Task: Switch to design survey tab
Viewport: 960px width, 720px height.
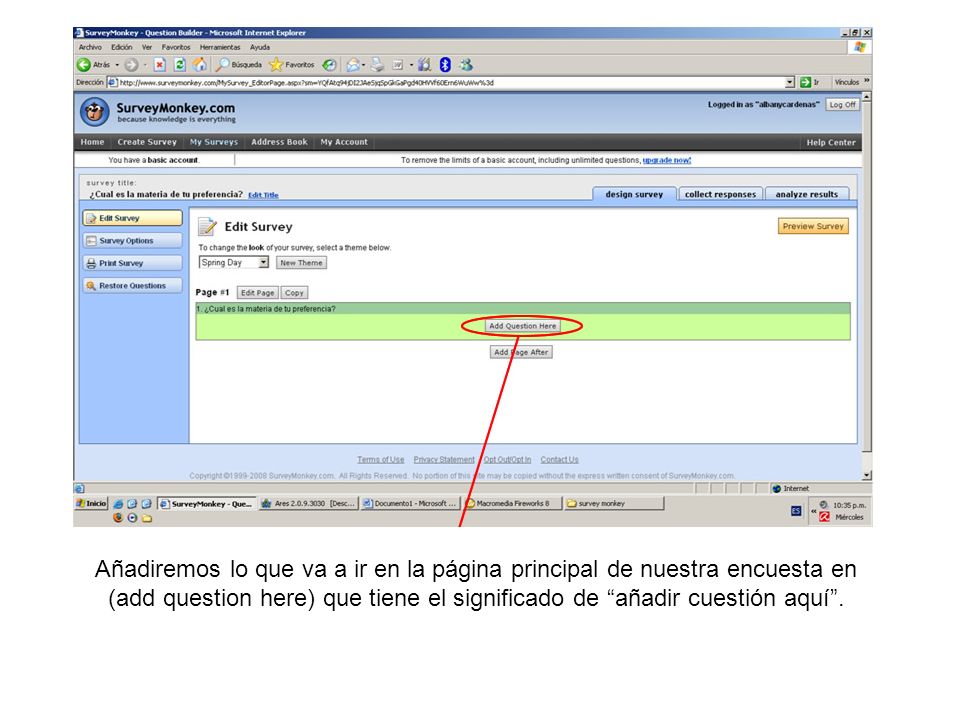Action: click(x=634, y=194)
